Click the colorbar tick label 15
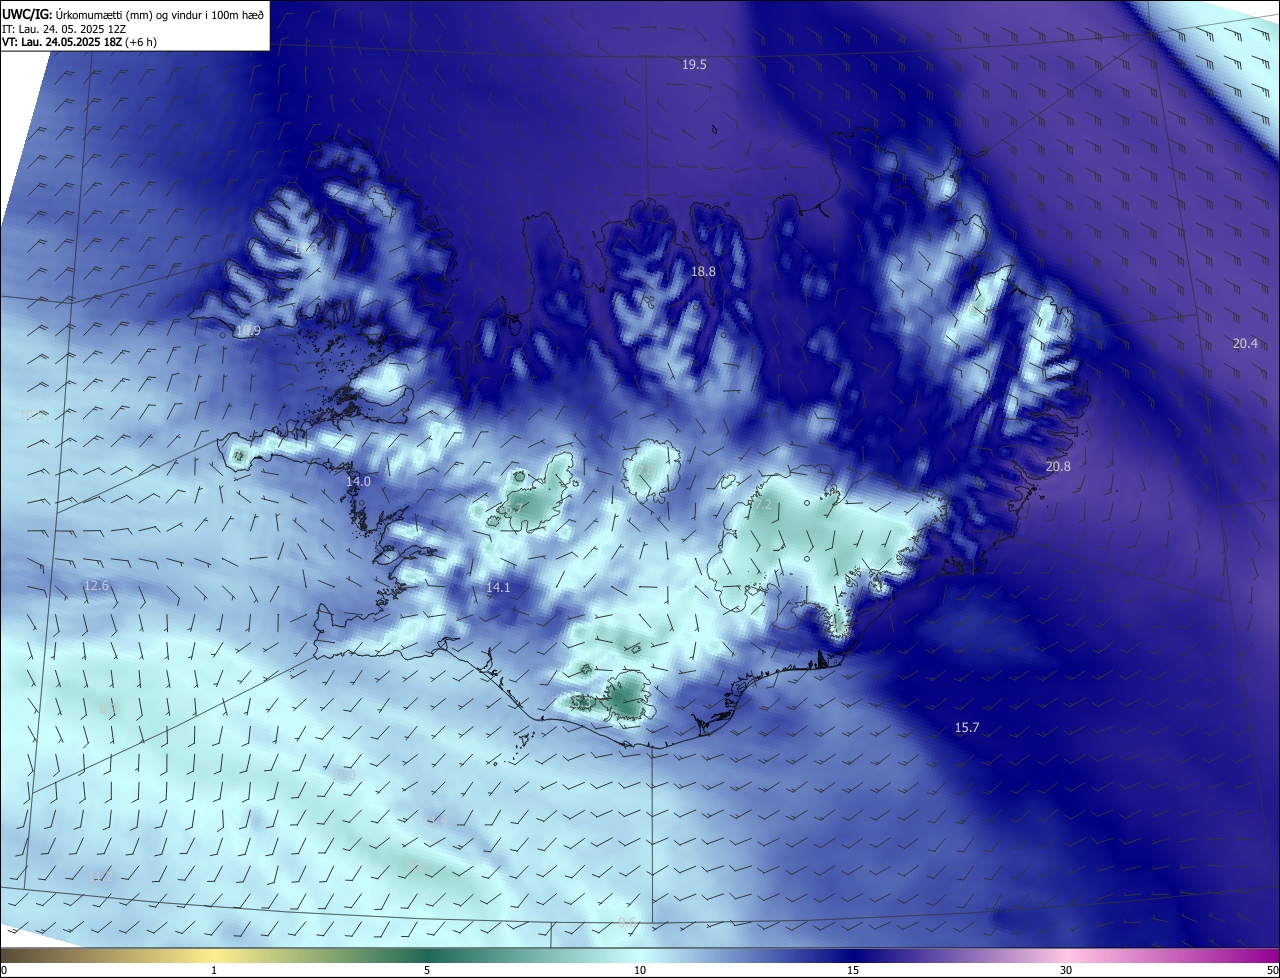The width and height of the screenshot is (1280, 978). pos(853,970)
